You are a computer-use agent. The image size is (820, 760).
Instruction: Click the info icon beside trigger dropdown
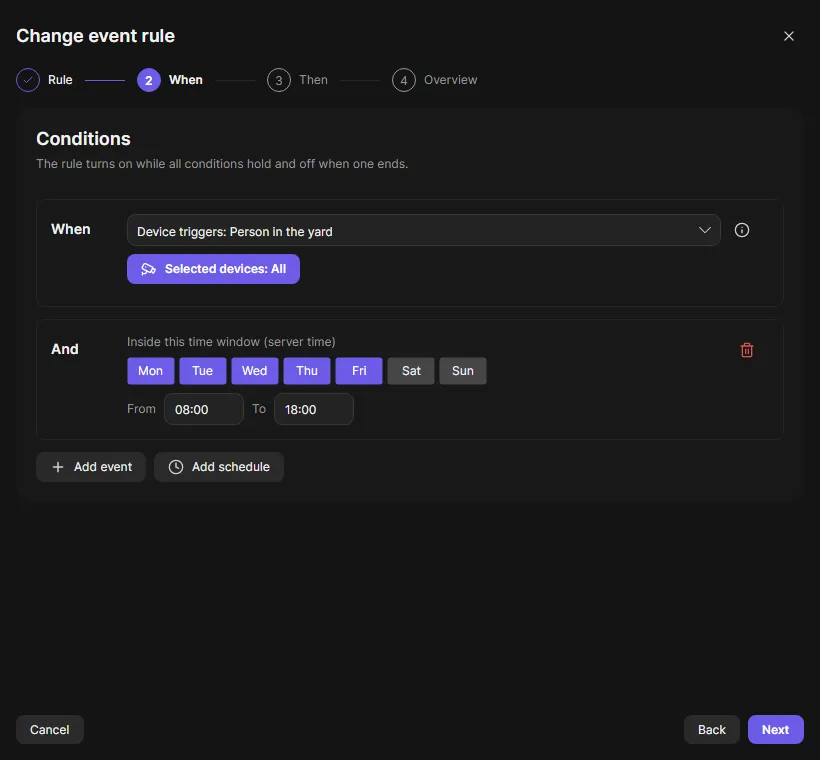(x=742, y=230)
